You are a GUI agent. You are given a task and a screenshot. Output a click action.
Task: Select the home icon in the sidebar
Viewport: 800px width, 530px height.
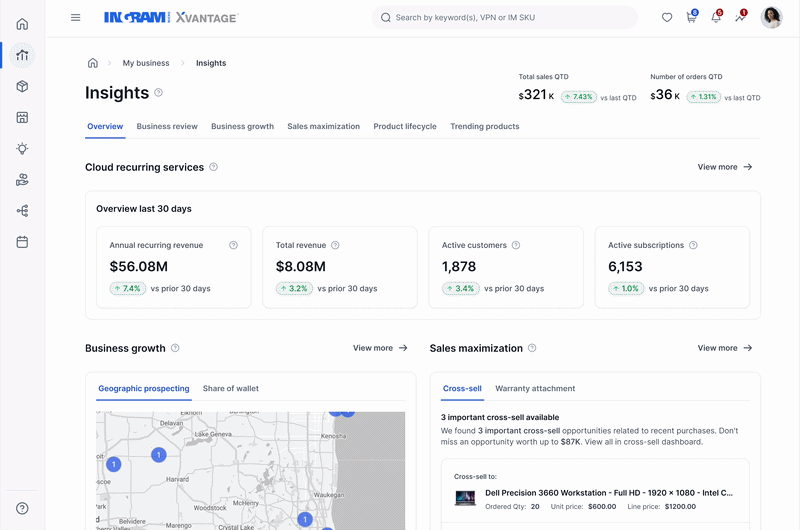click(22, 24)
